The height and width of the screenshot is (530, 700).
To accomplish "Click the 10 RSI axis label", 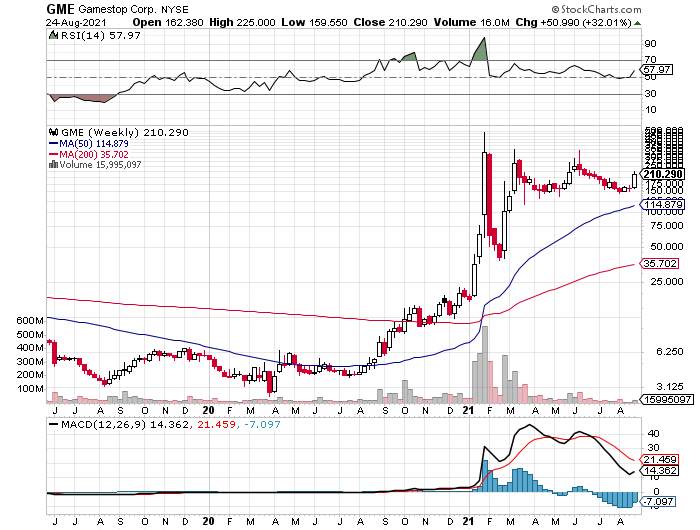I will point(650,109).
